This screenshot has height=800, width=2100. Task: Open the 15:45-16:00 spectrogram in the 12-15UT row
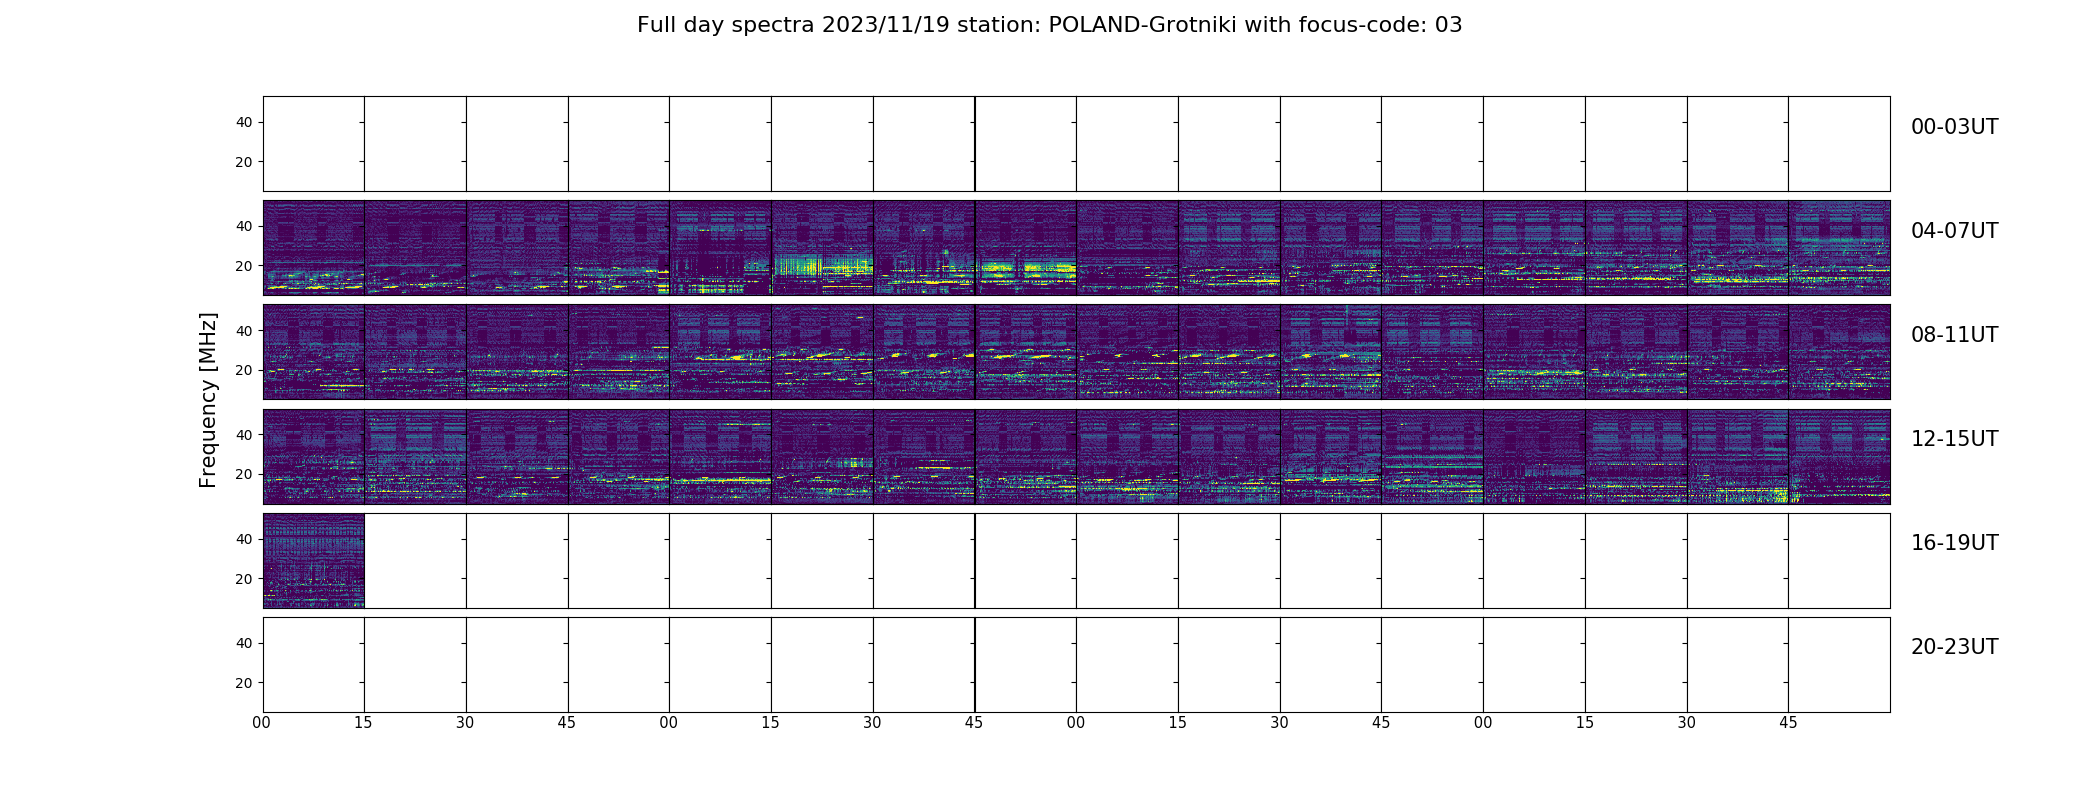[x=1840, y=456]
